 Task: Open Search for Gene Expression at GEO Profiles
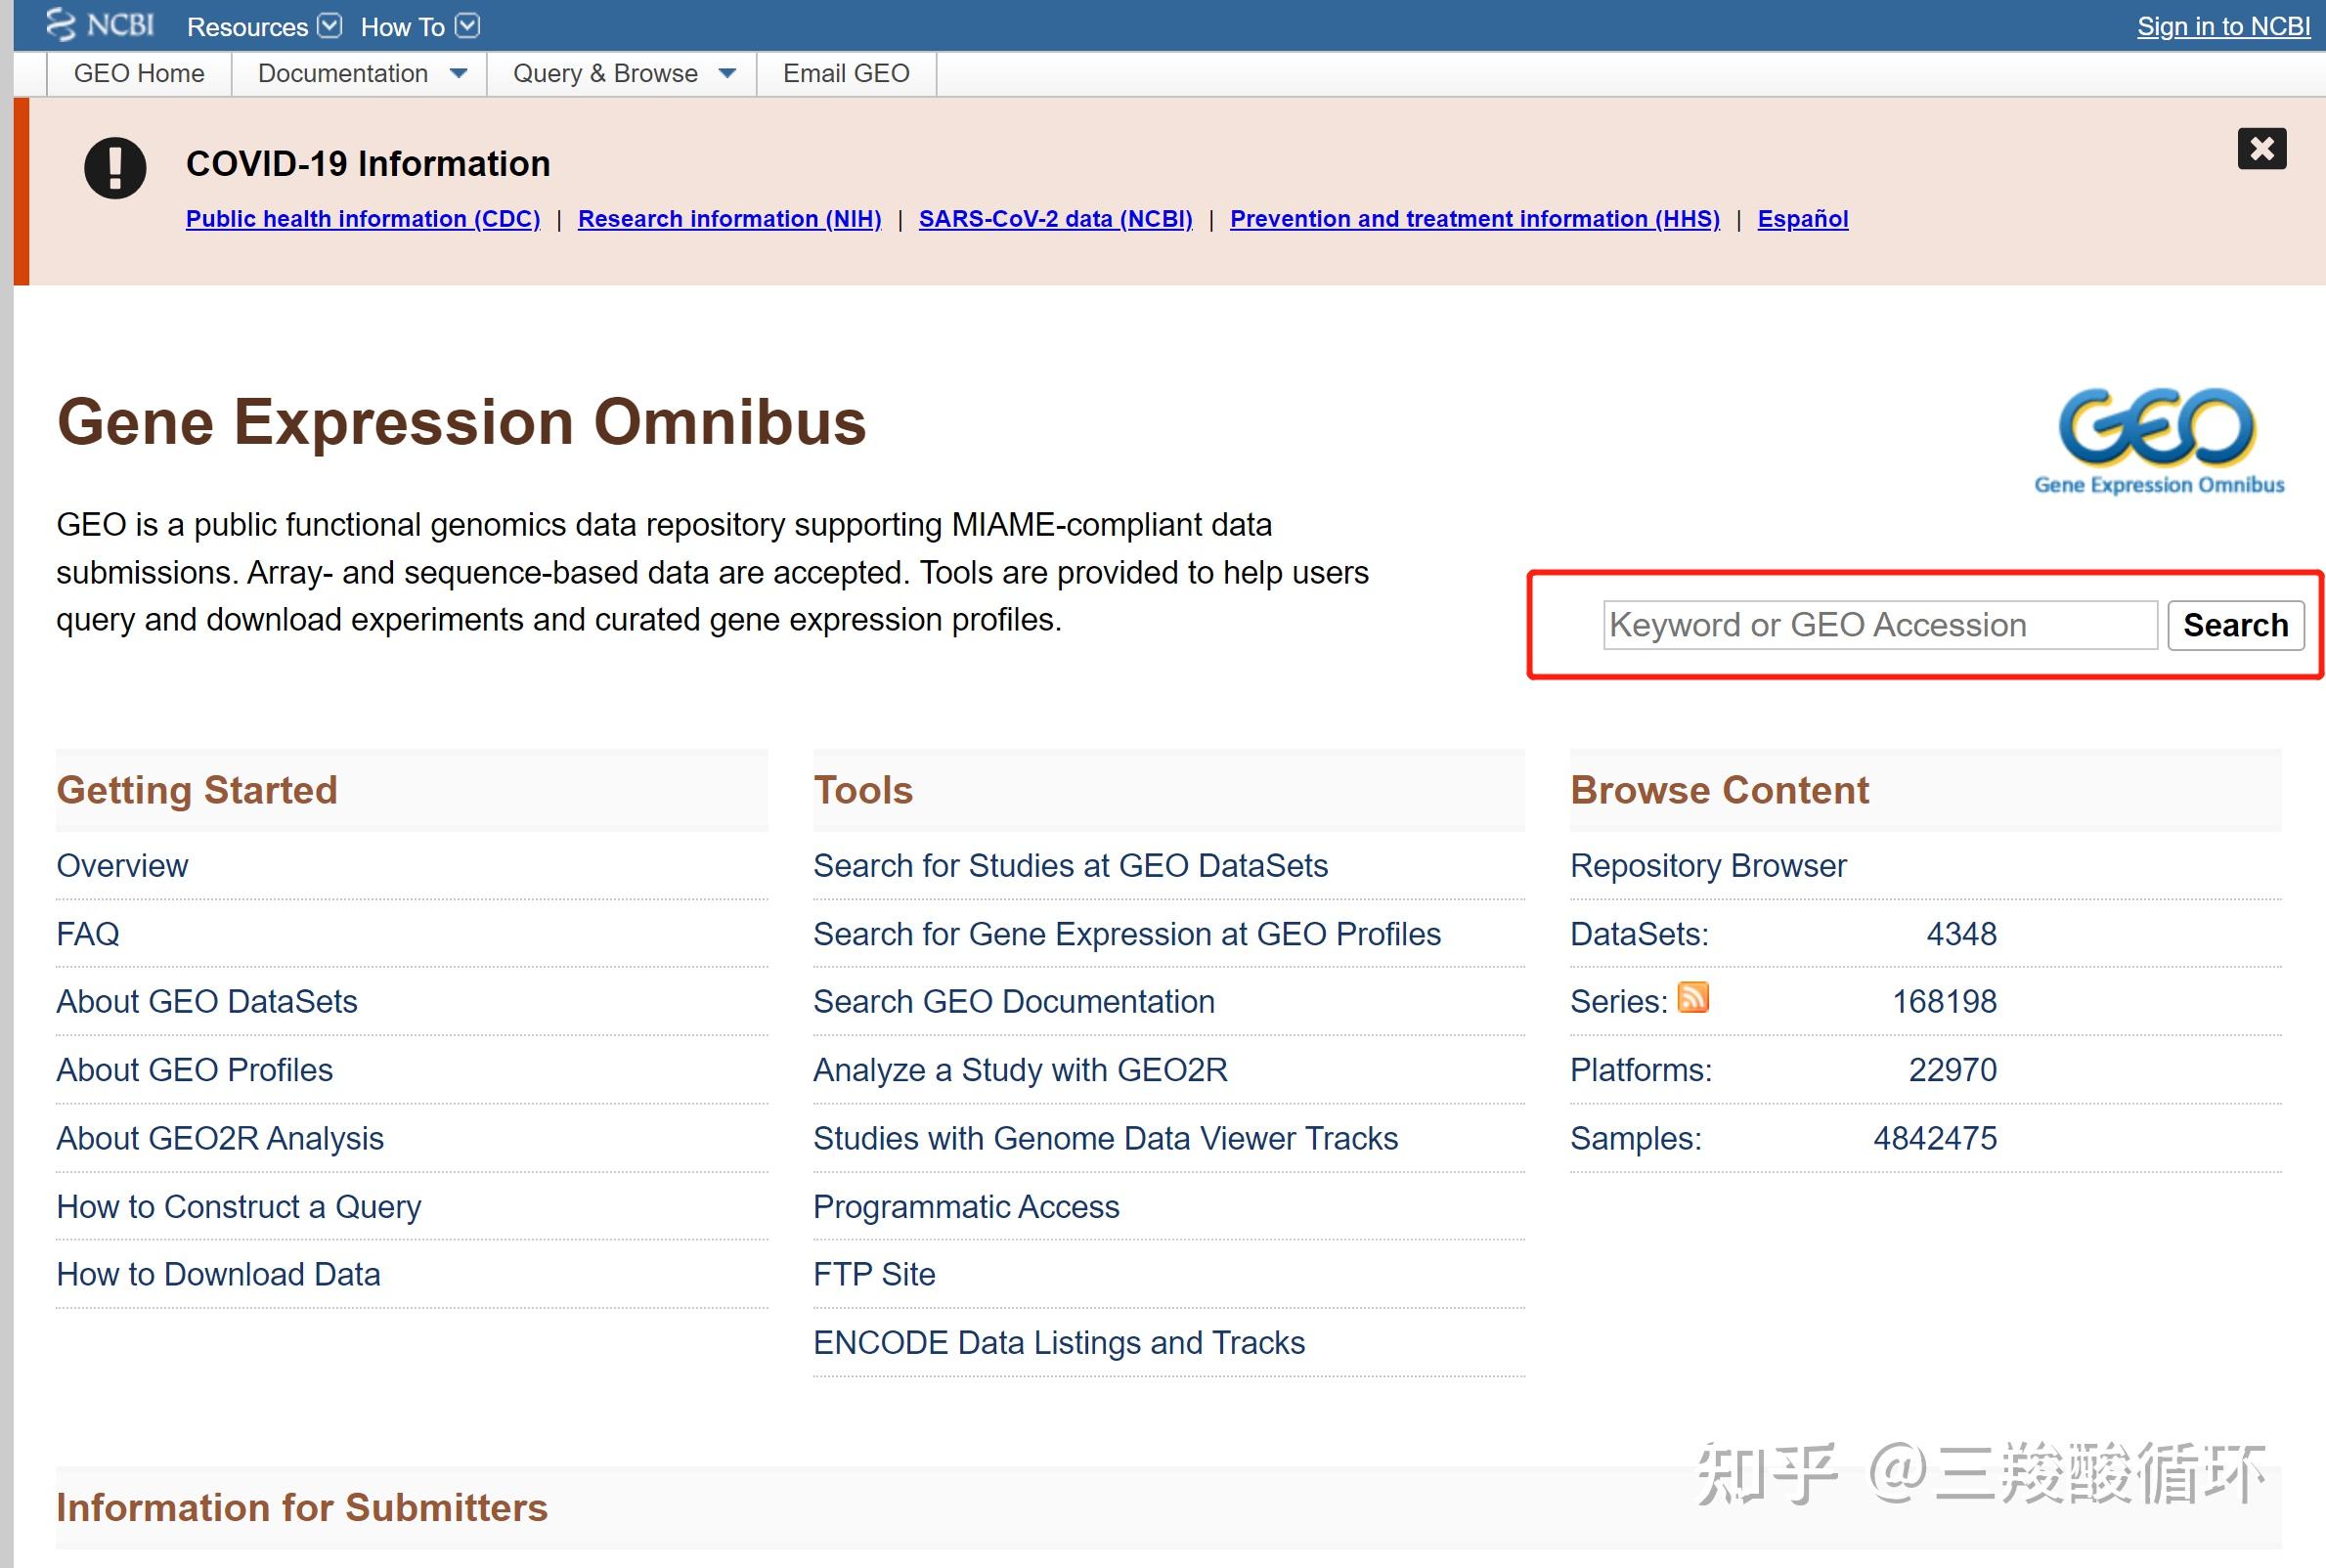(x=1127, y=934)
